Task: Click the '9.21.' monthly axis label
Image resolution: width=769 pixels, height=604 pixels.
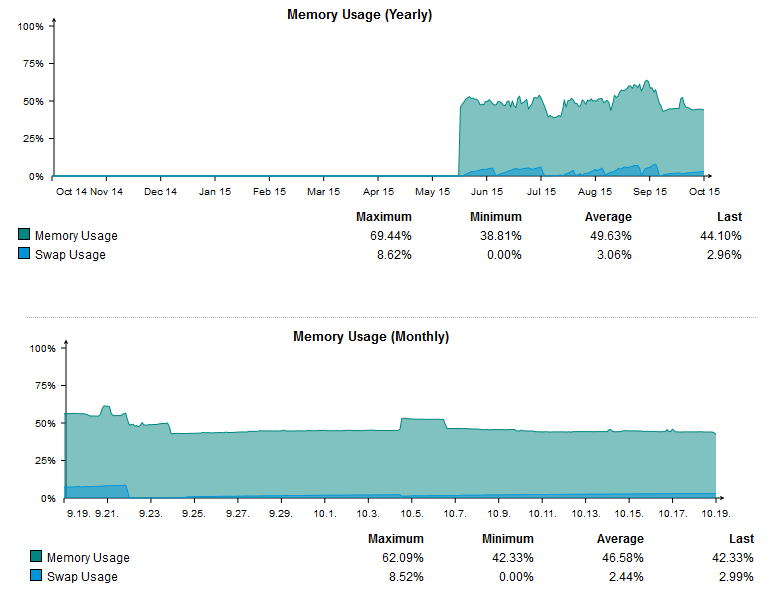Action: point(107,514)
